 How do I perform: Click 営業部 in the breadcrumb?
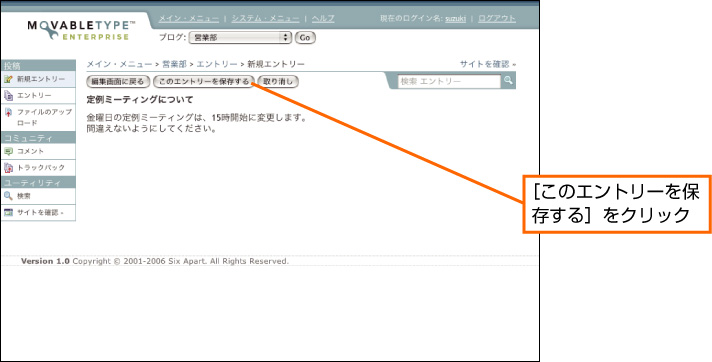coord(174,64)
